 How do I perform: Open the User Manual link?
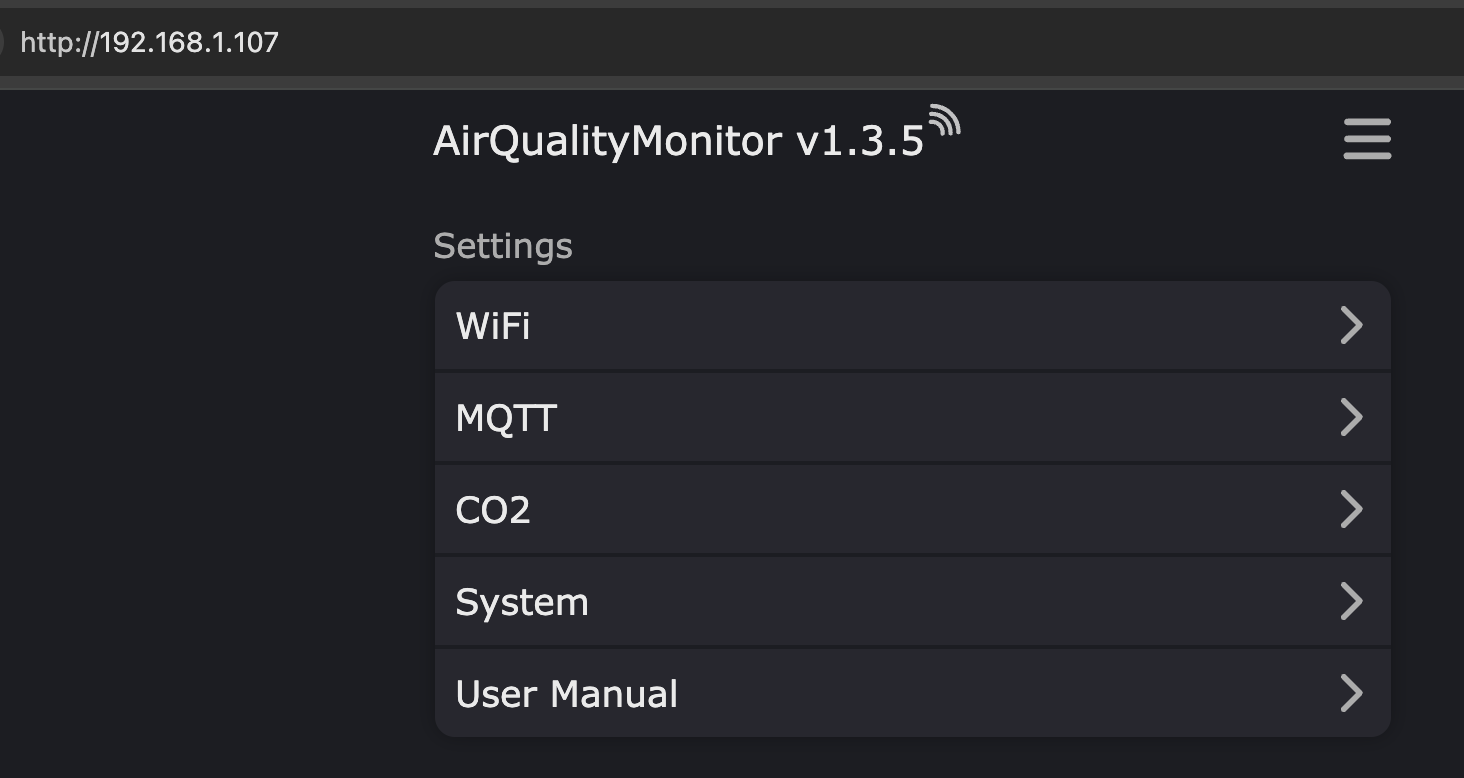point(567,694)
